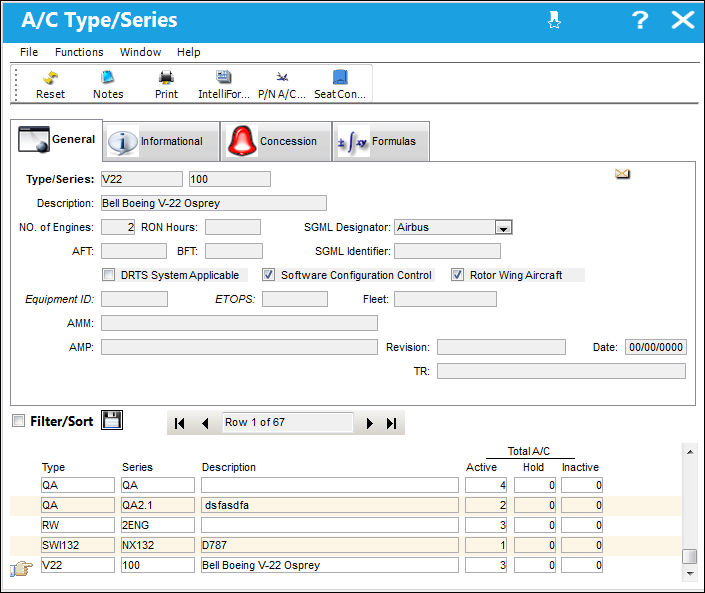Click the V22 type cell in list
Image resolution: width=705 pixels, height=593 pixels.
click(78, 565)
